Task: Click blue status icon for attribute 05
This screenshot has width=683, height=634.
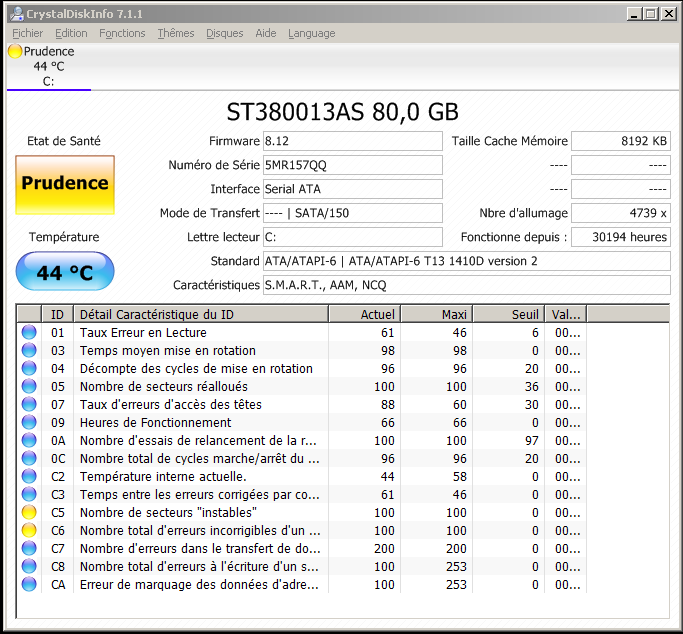Action: pos(29,386)
